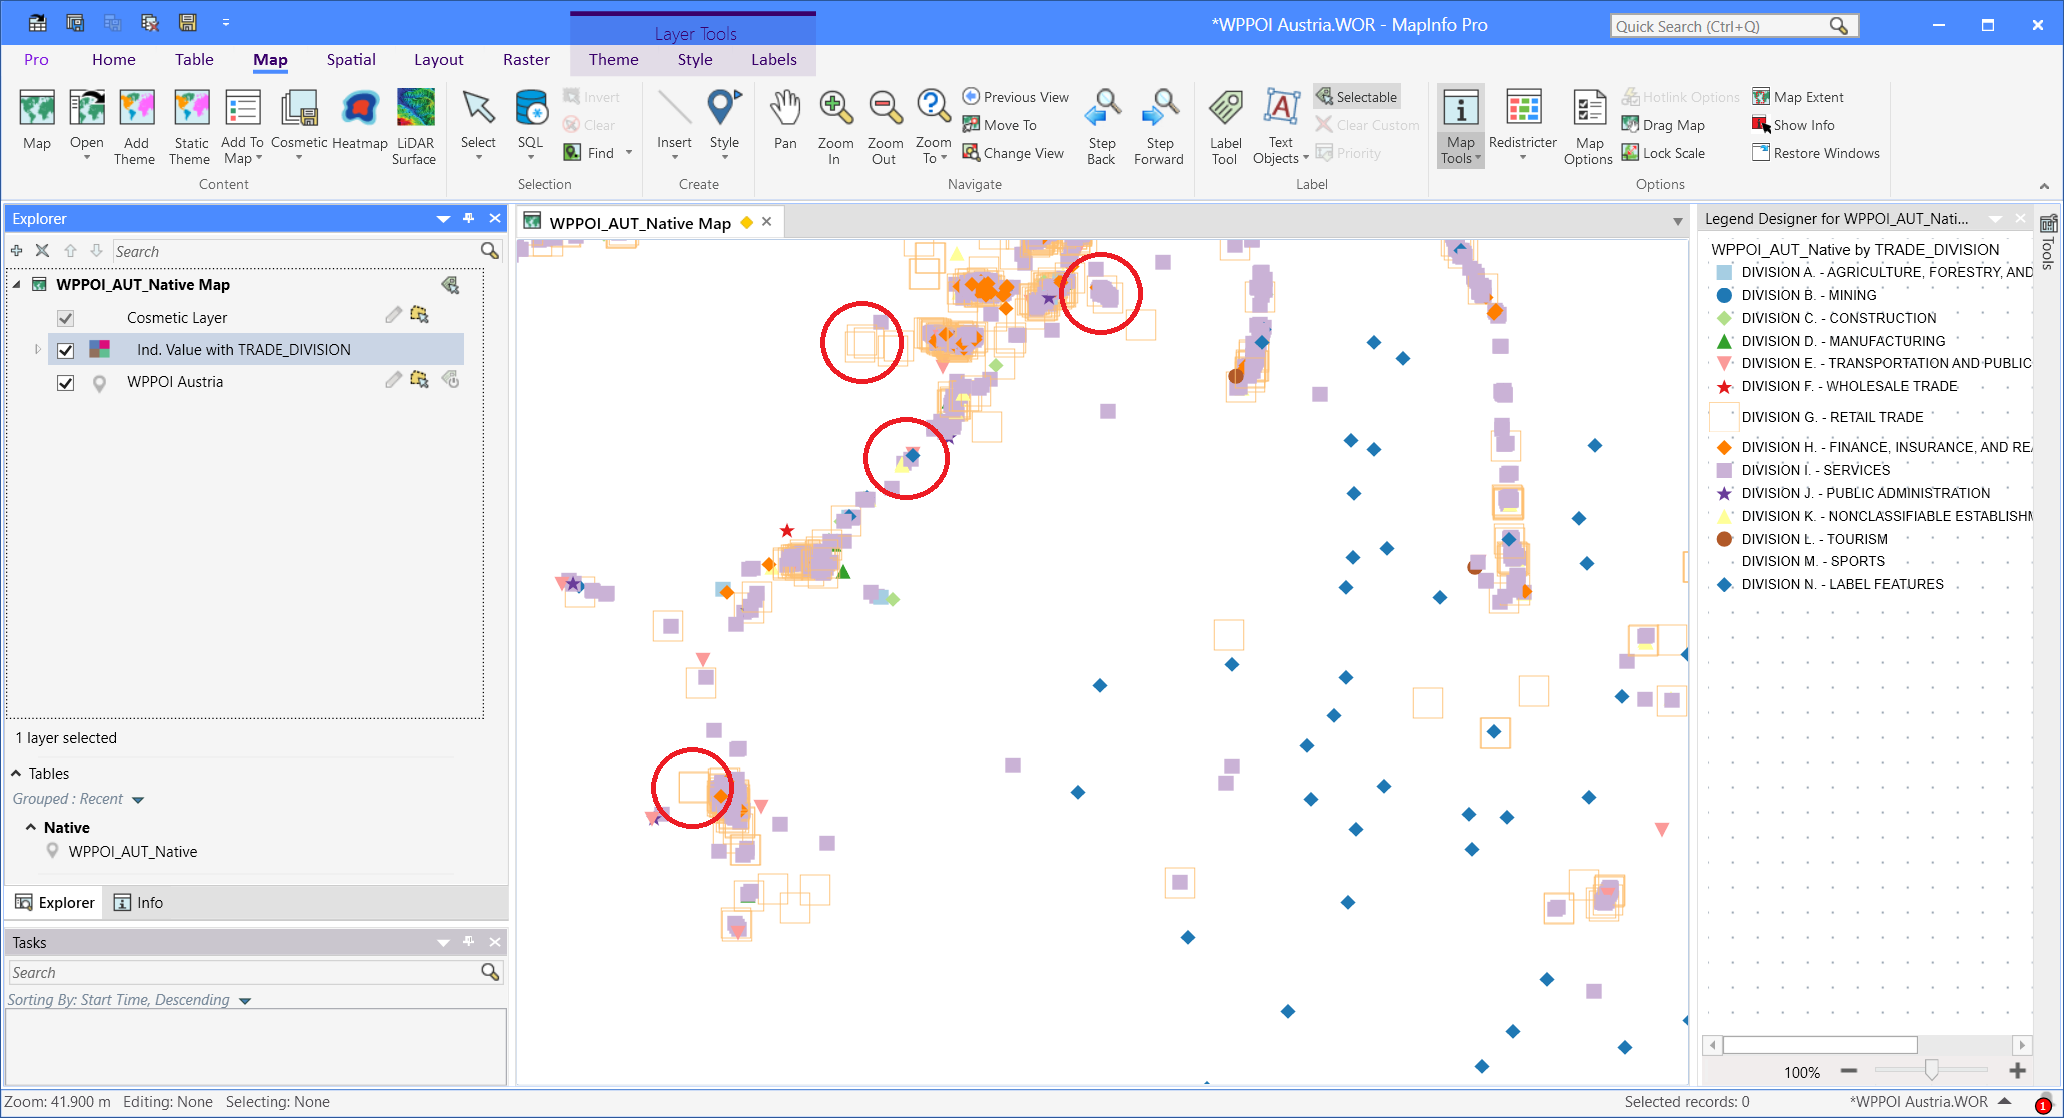Open the Grouped : Recent dropdown

138,800
